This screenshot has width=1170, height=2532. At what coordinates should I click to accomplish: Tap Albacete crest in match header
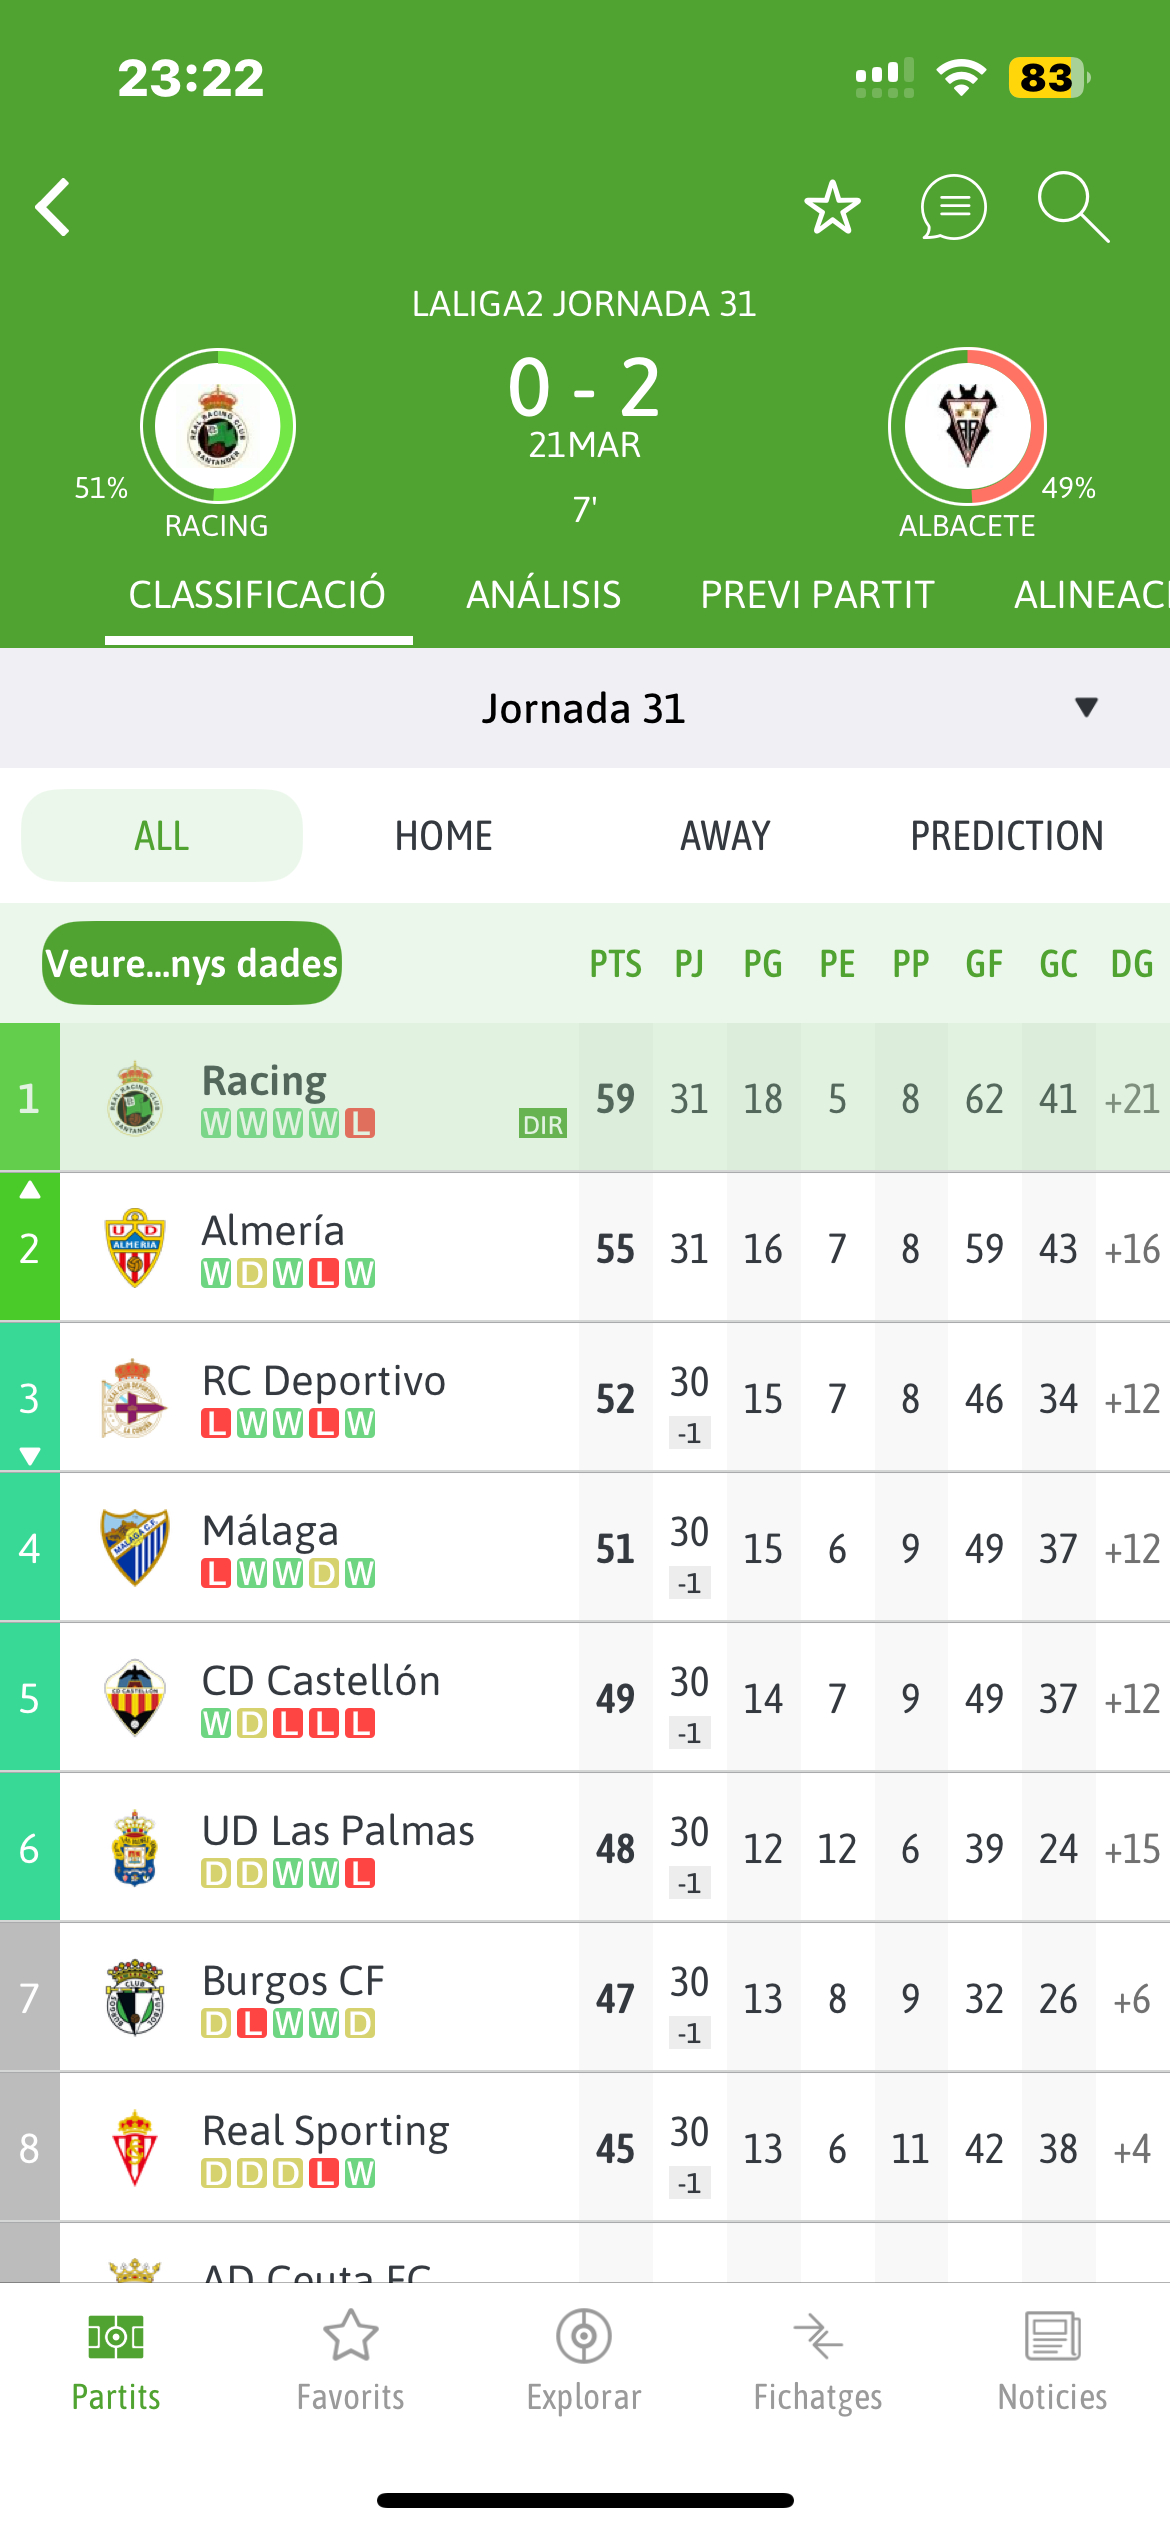(967, 427)
